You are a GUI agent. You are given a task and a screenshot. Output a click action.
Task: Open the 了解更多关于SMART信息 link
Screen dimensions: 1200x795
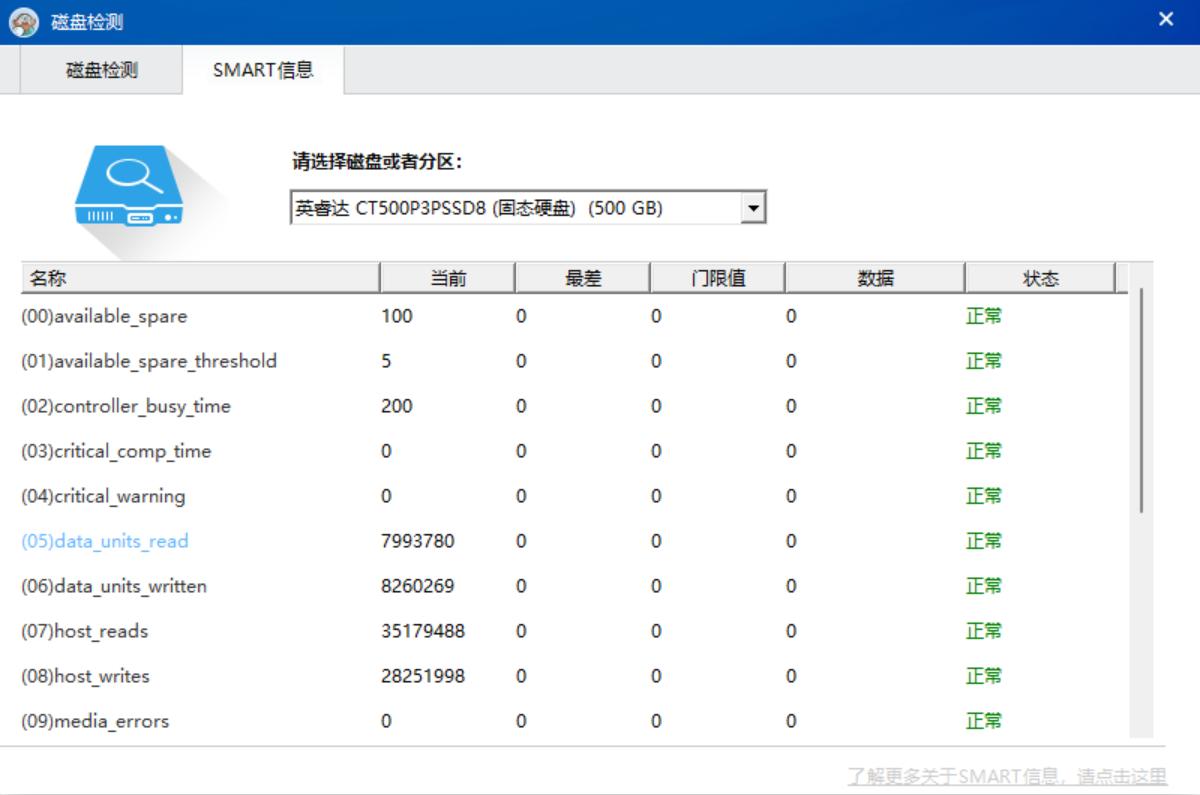pyautogui.click(x=1006, y=776)
